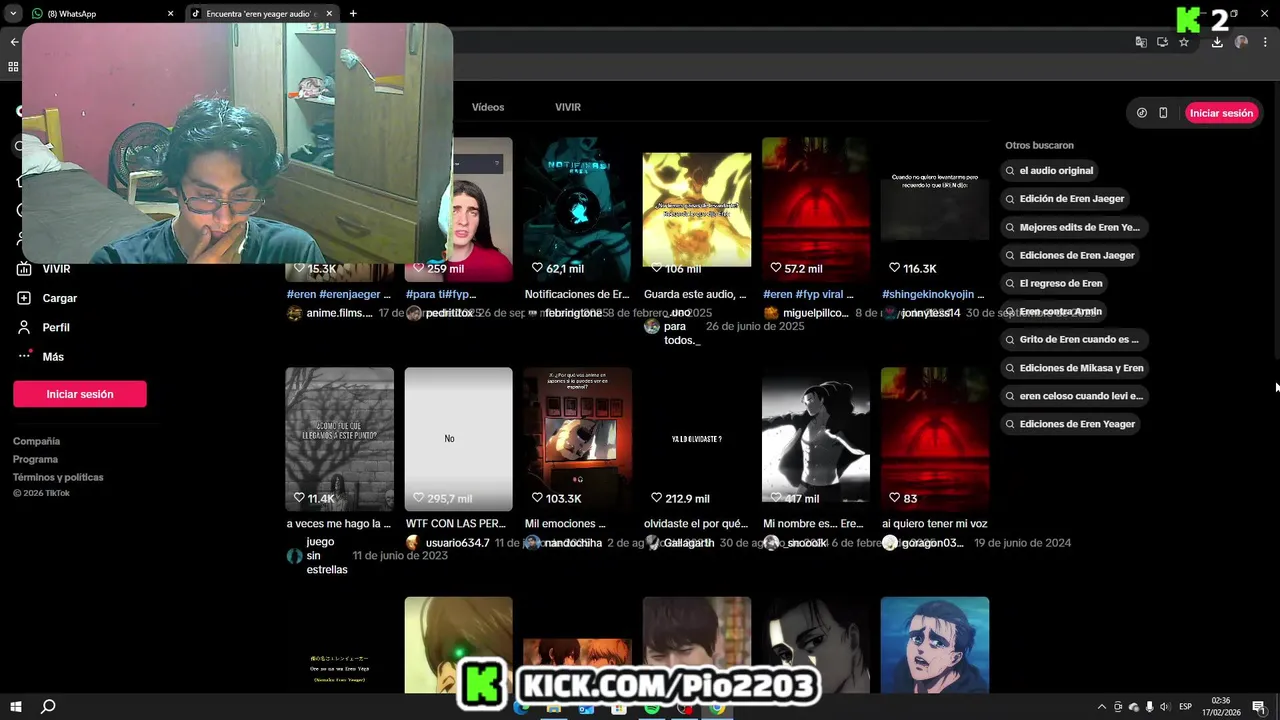The width and height of the screenshot is (1280, 720).
Task: Open the 'No' video with 295,7 mil likes
Action: pyautogui.click(x=459, y=439)
